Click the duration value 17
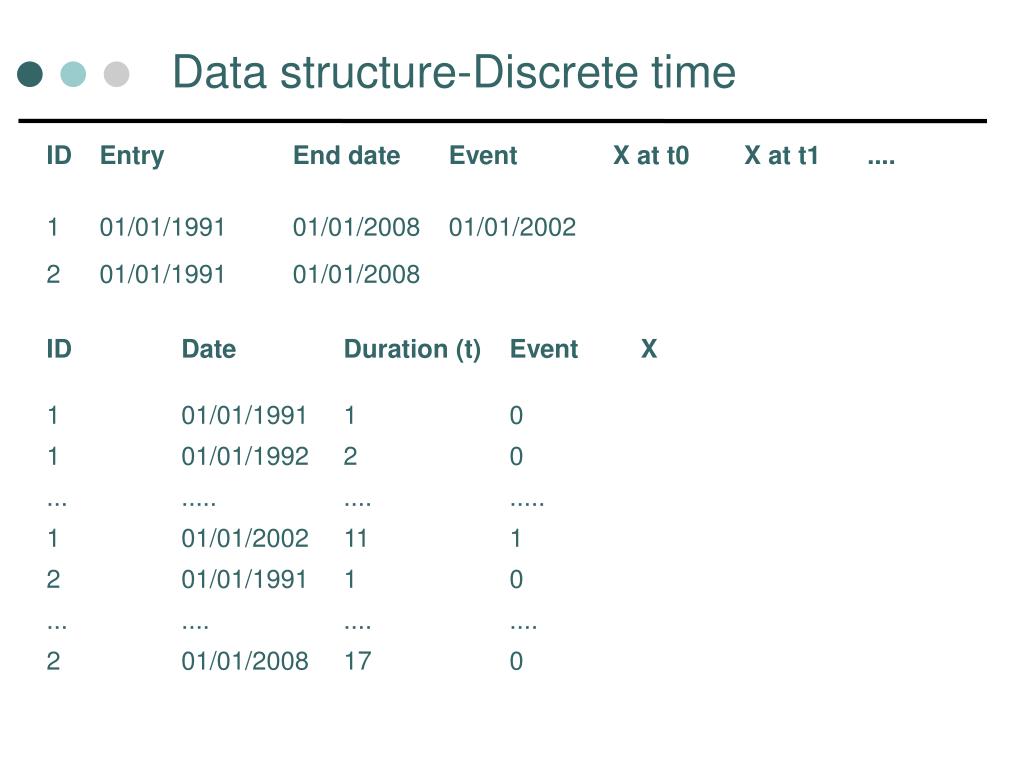 357,661
